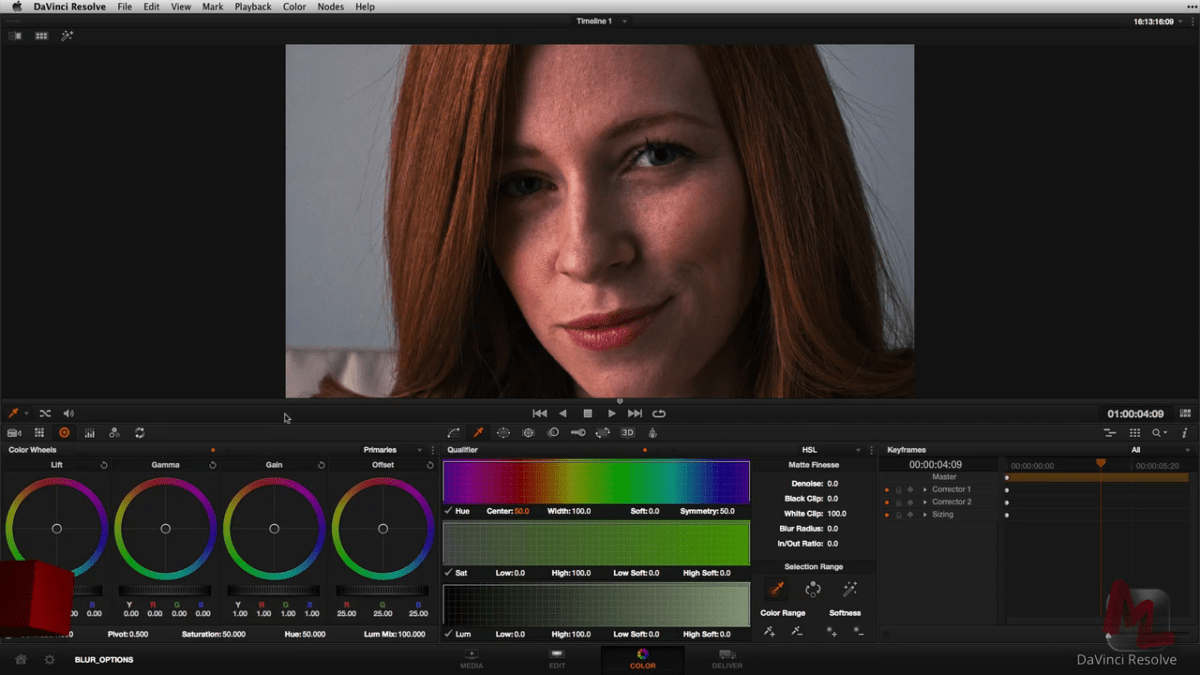Open the RGB Mixer grid icon
This screenshot has height=675, width=1200.
(x=38, y=432)
